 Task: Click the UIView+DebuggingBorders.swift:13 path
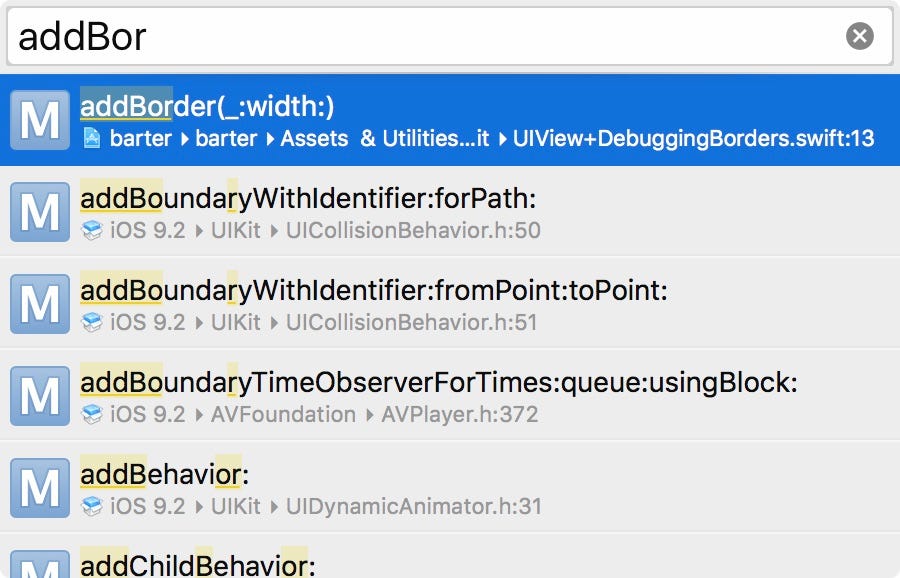tap(693, 138)
